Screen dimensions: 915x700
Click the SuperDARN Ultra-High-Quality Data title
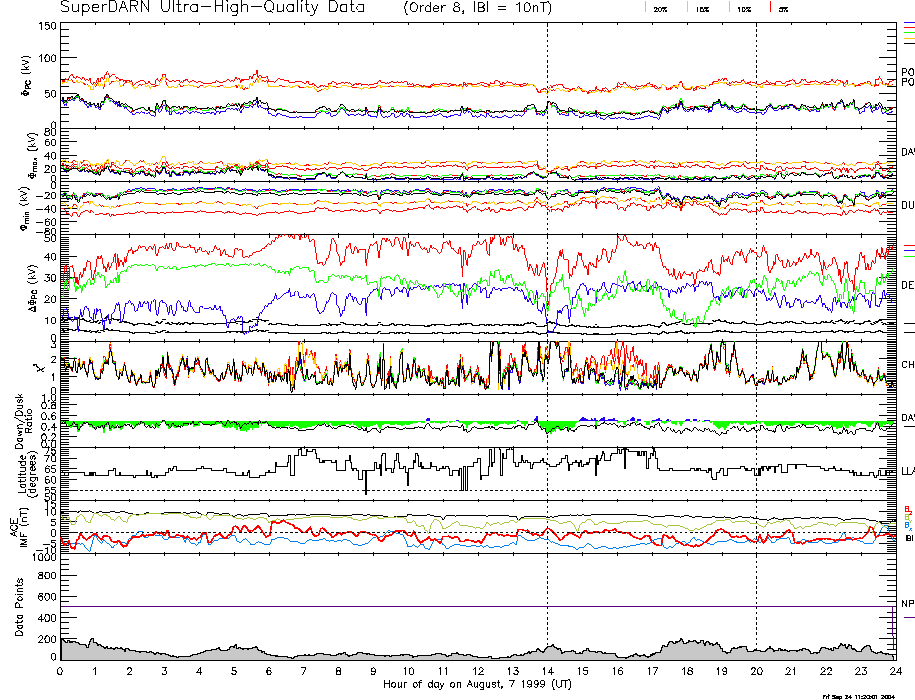click(212, 8)
